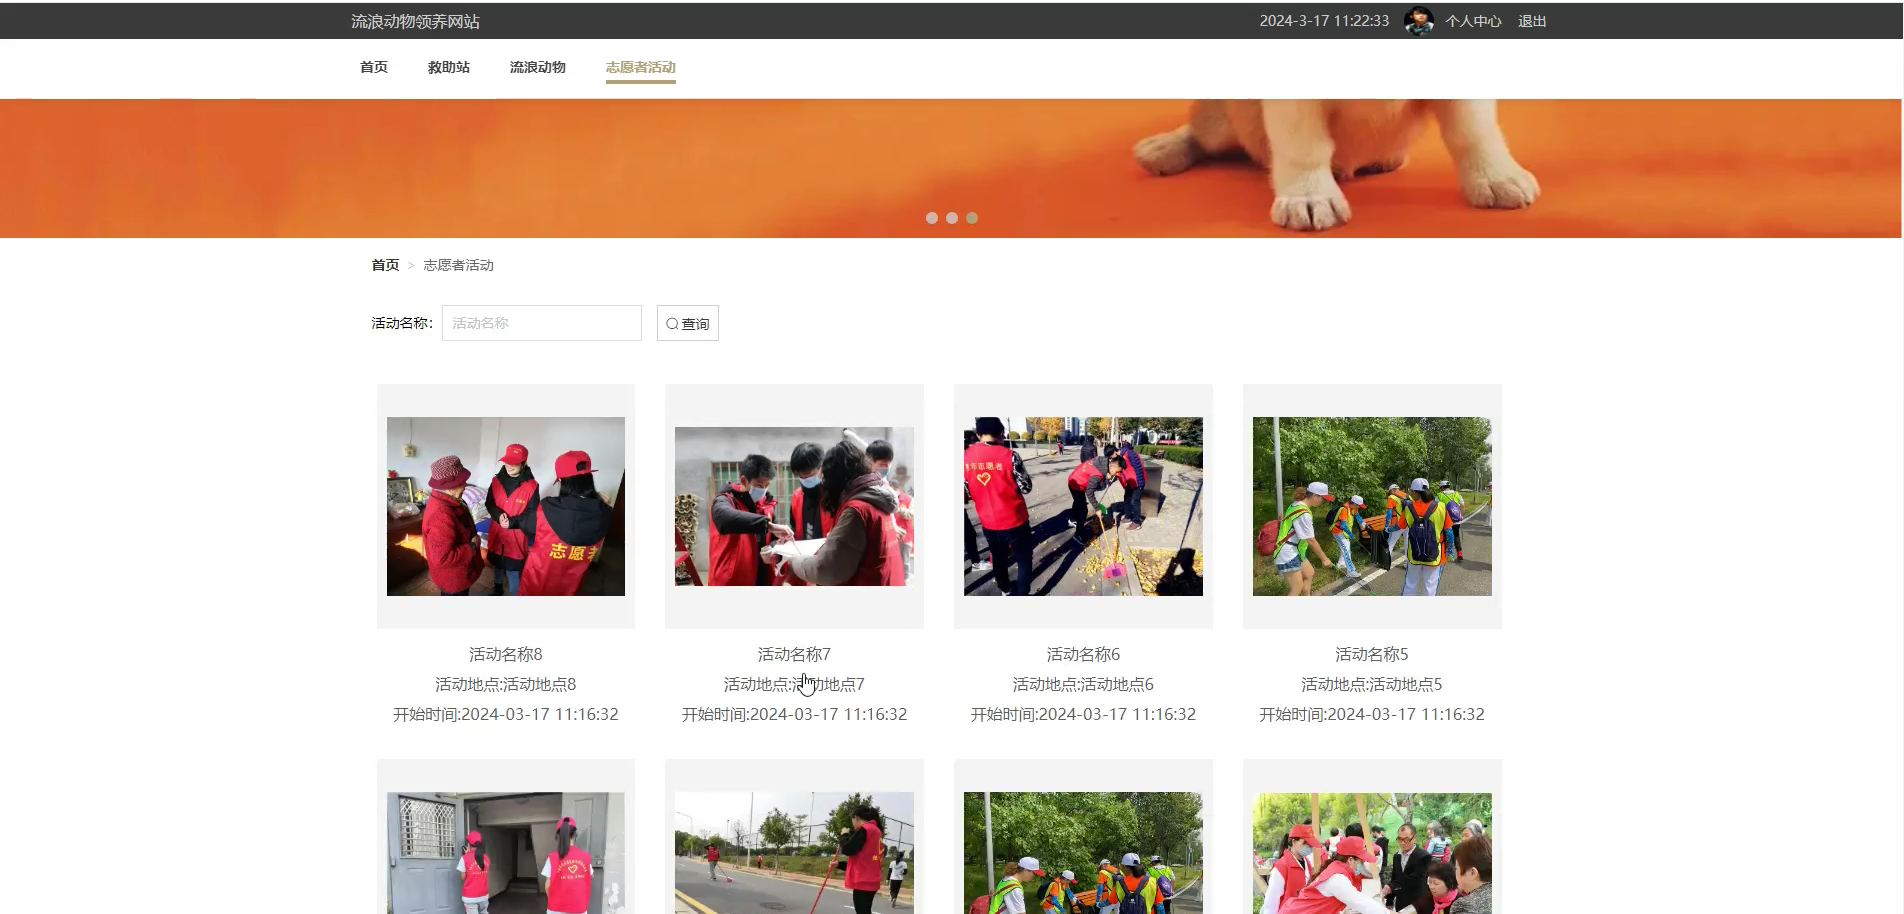Open the 首页 navigation tab
The image size is (1904, 914).
[374, 67]
